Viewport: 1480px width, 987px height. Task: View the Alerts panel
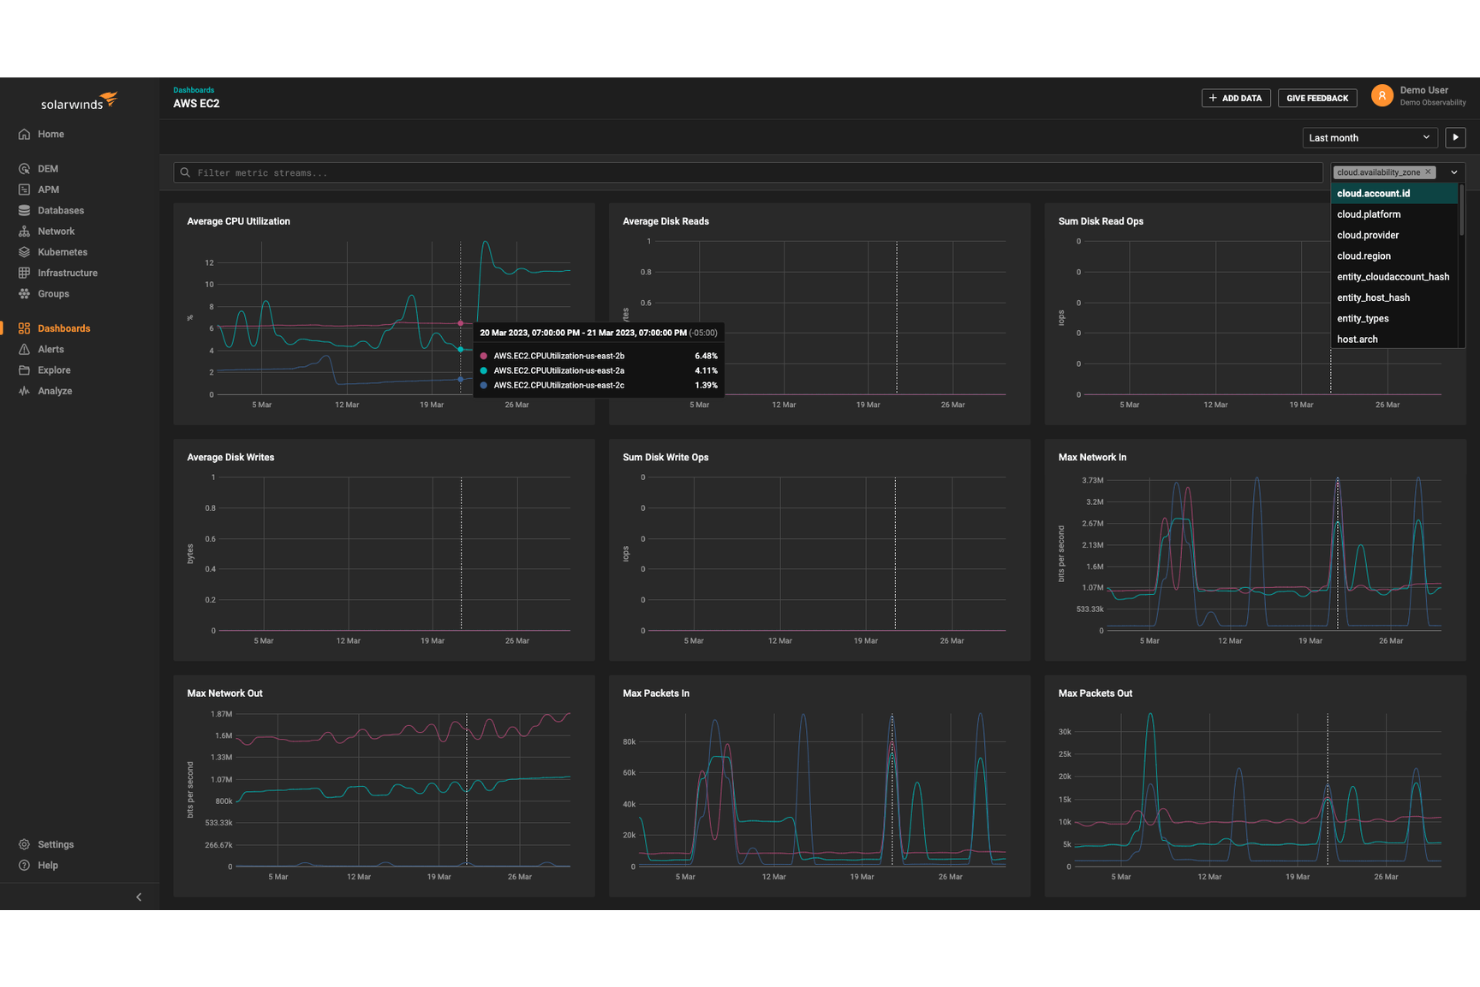coord(48,348)
